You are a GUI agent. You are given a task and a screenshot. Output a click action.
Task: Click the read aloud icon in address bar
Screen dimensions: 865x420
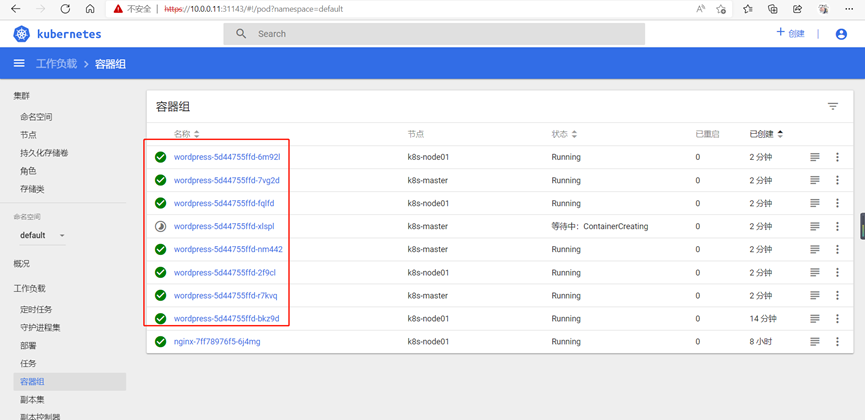701,9
